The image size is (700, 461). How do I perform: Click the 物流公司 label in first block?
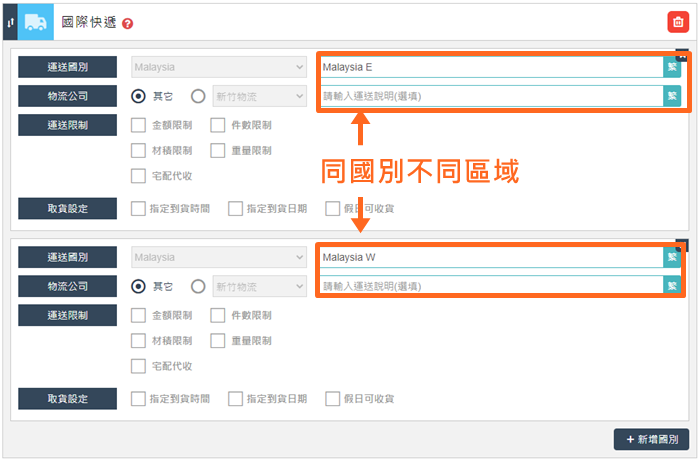(67, 96)
